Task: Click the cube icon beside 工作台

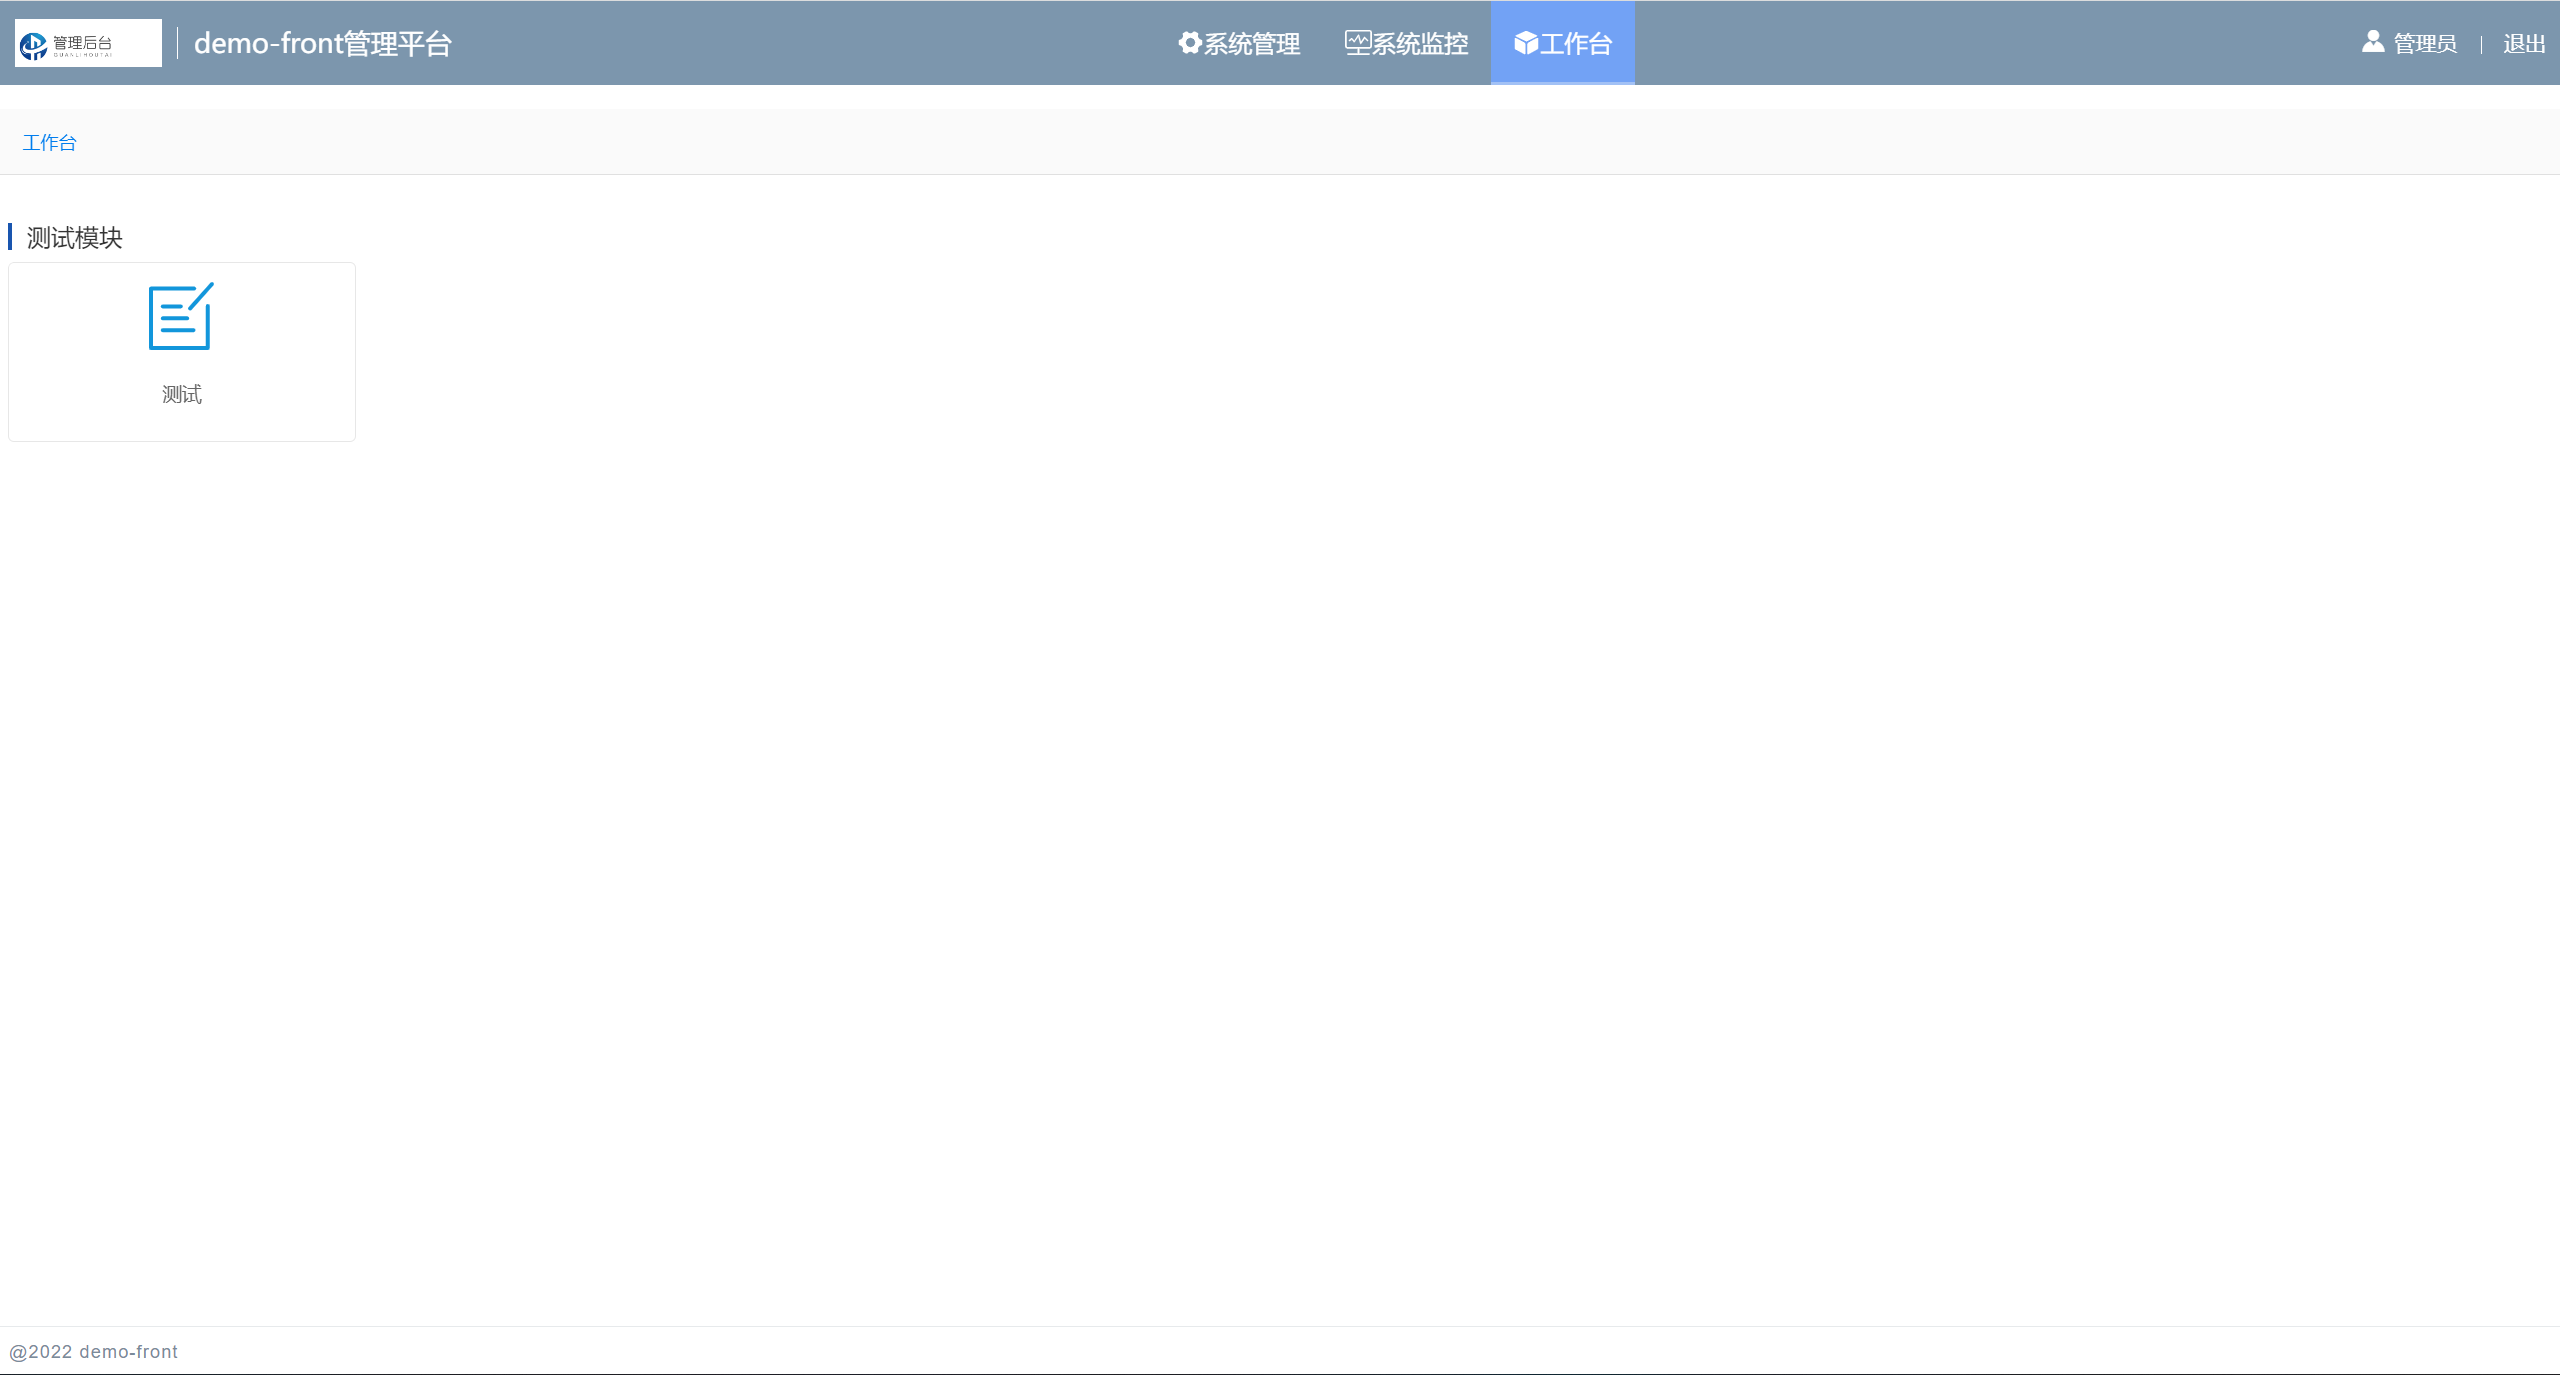Action: point(1525,43)
